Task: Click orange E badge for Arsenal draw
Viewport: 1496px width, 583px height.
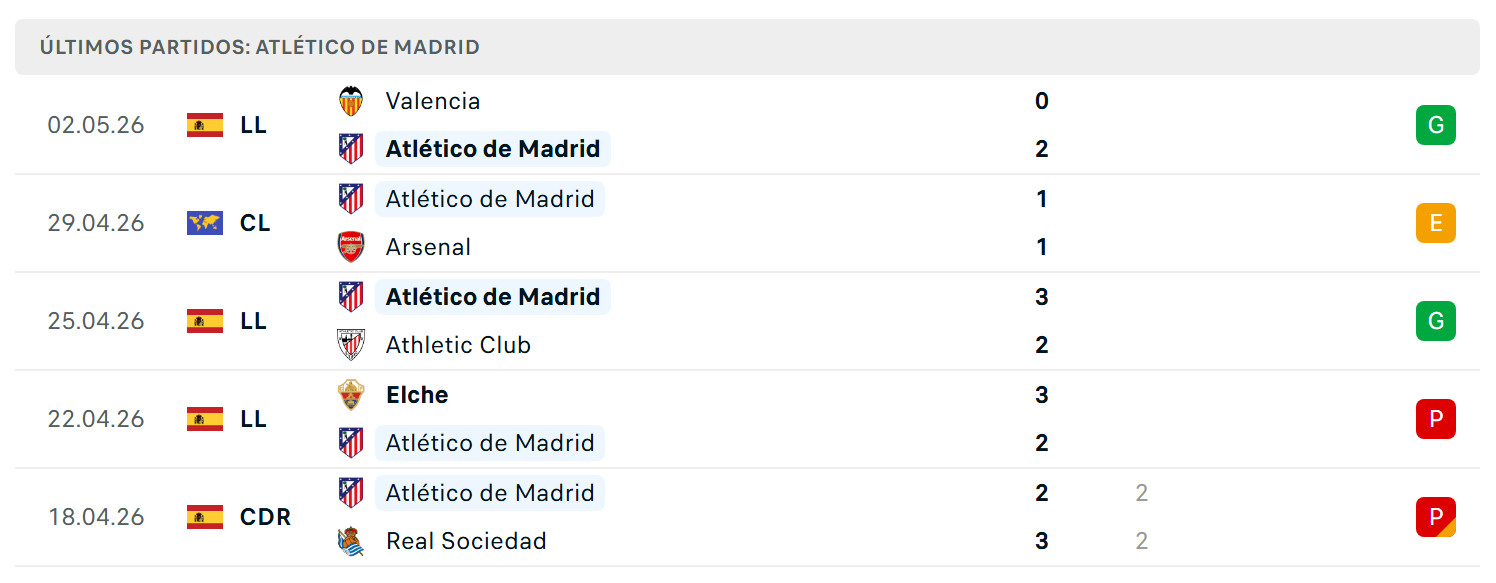Action: point(1436,223)
